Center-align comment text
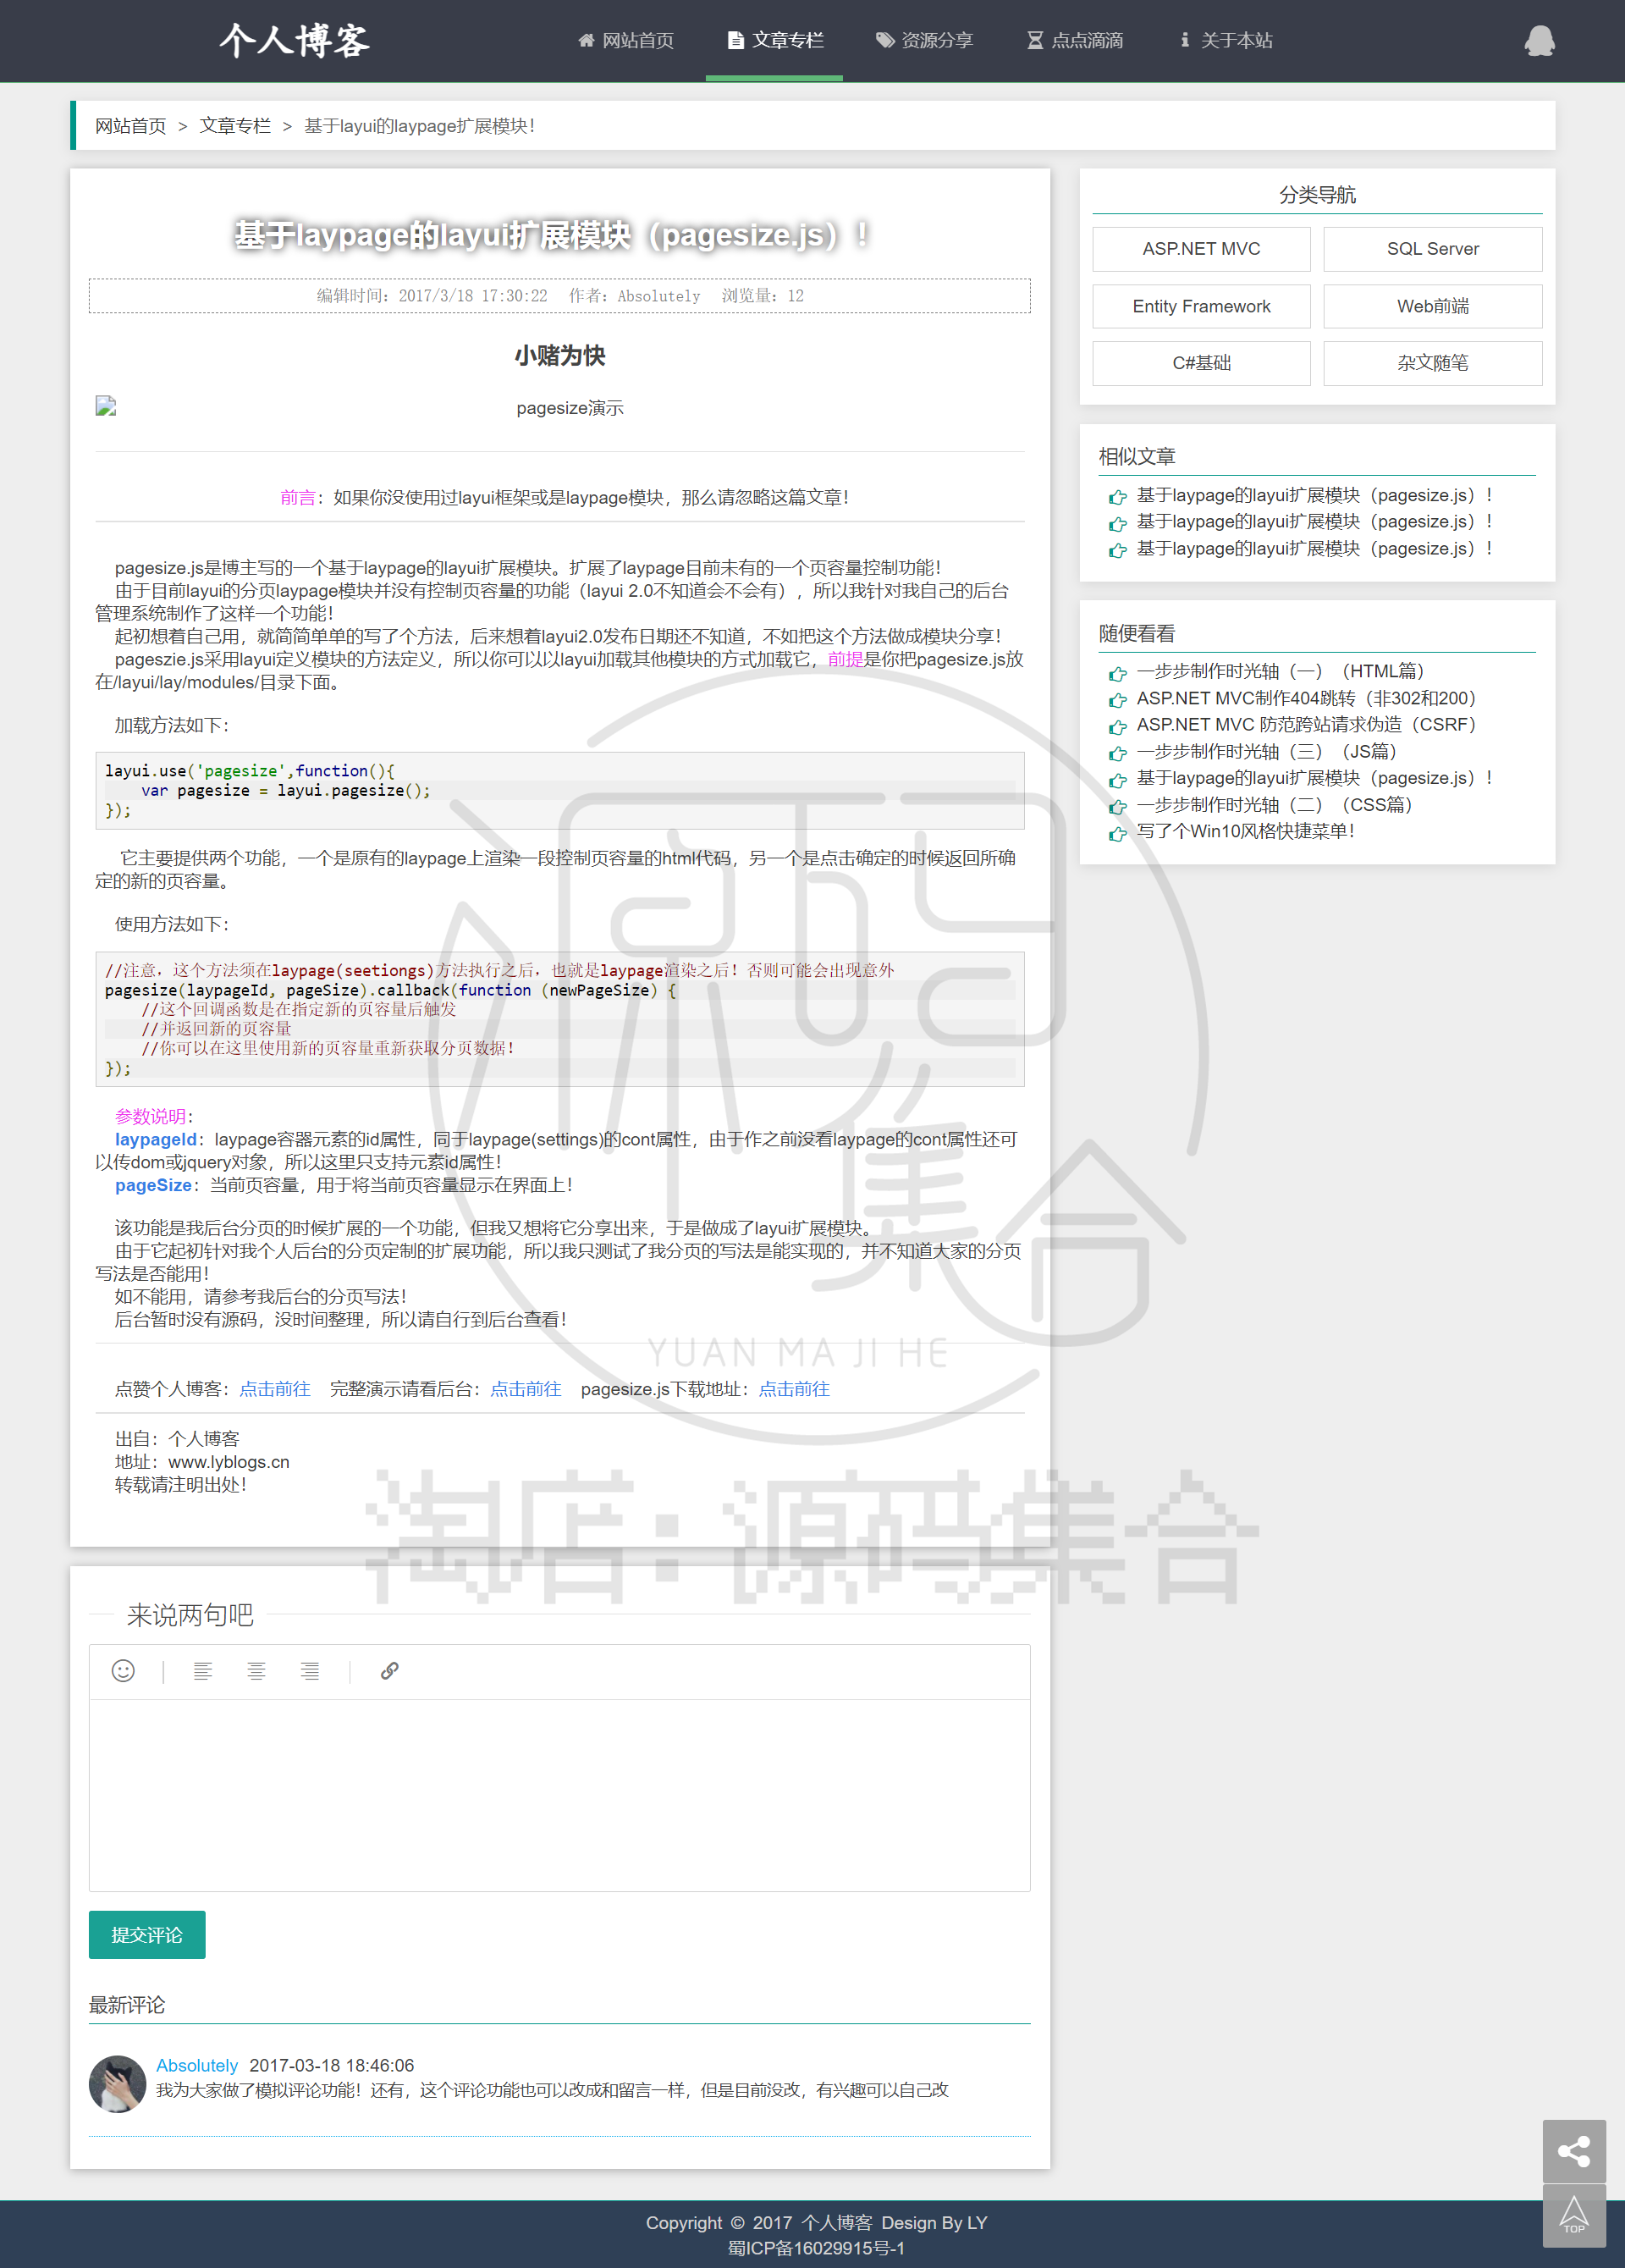This screenshot has width=1625, height=2268. tap(256, 1671)
